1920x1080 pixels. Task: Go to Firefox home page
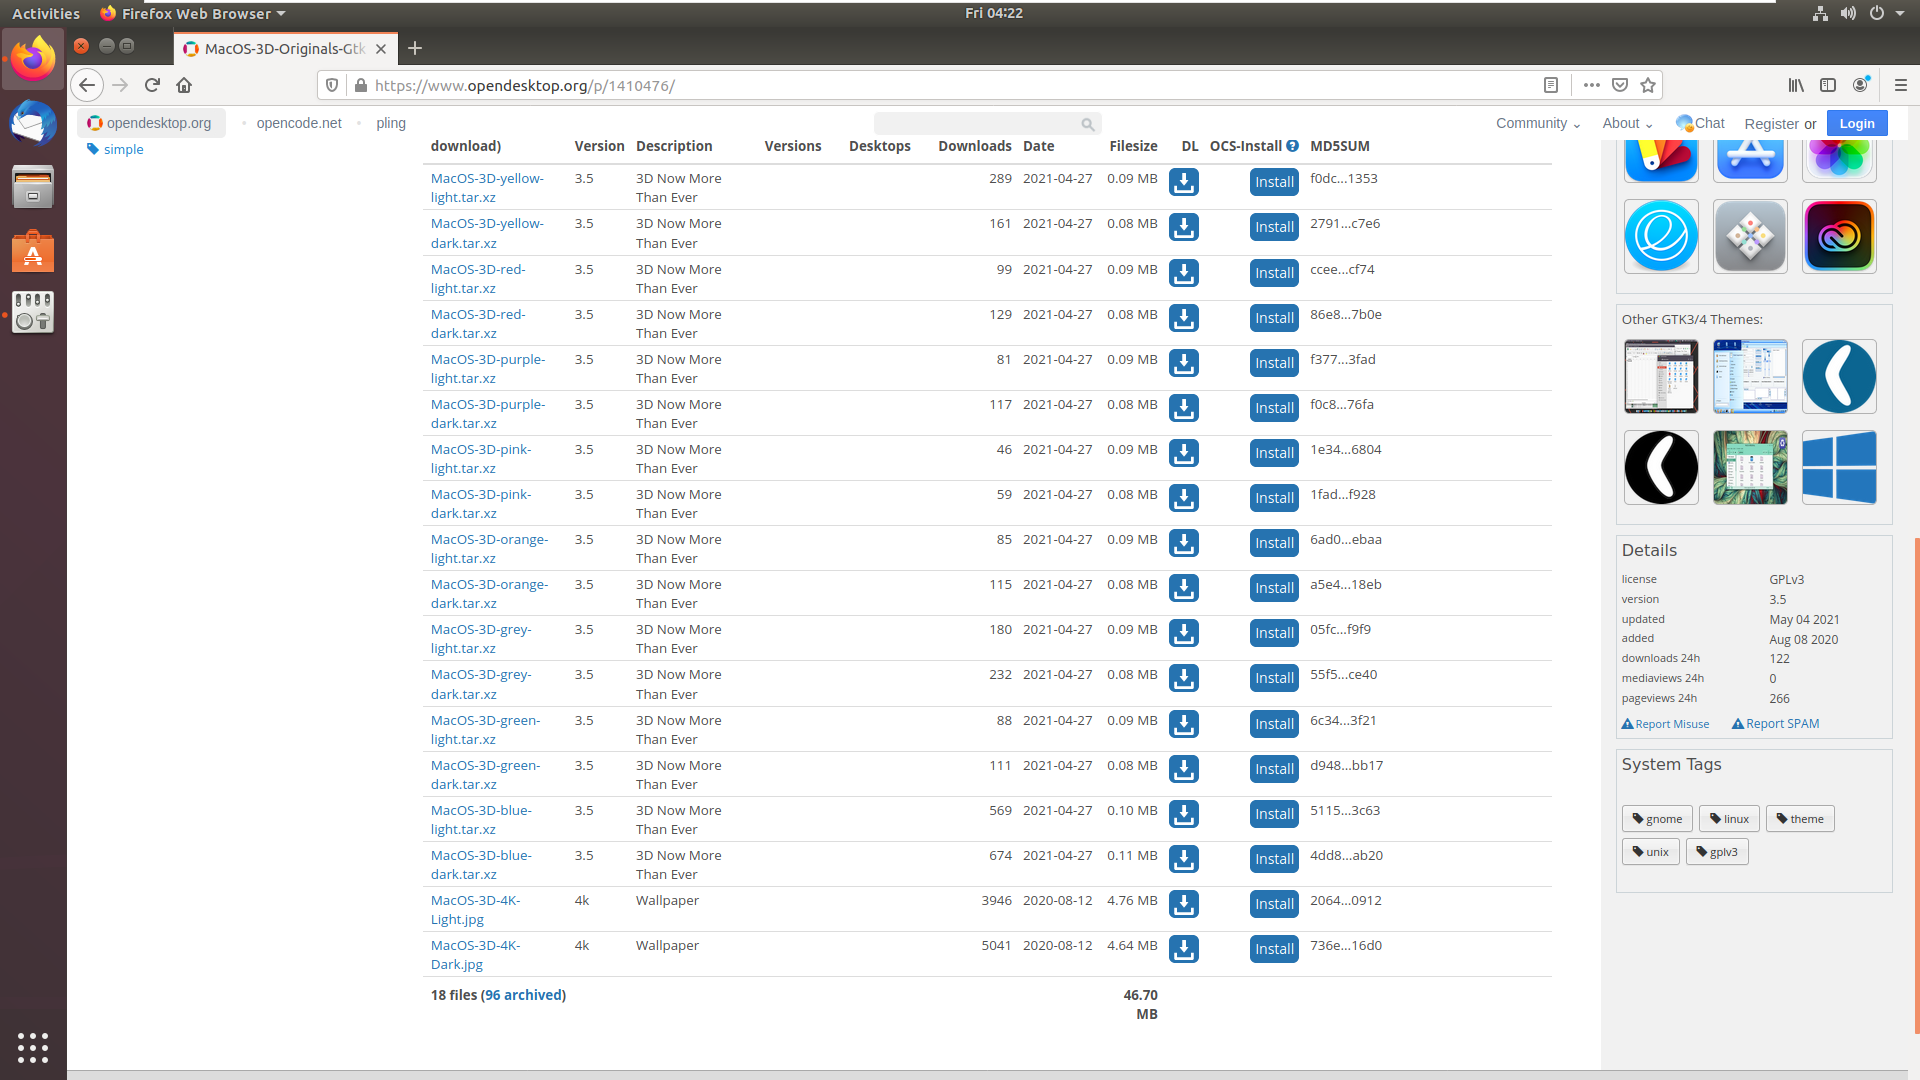[184, 85]
